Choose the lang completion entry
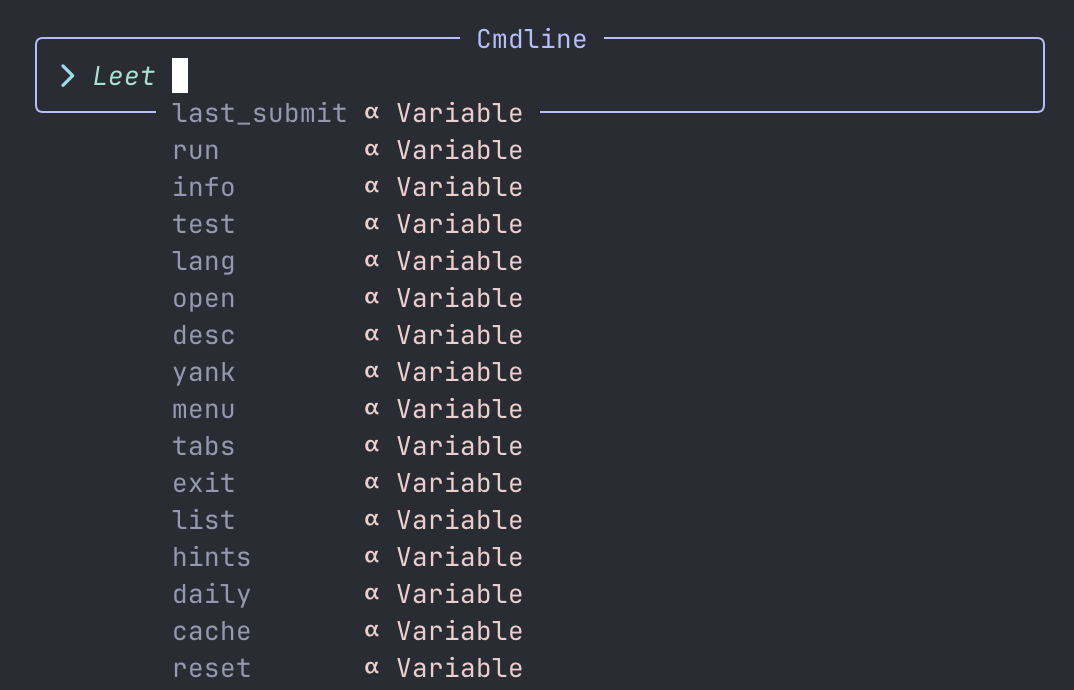Image resolution: width=1074 pixels, height=690 pixels. tap(348, 261)
